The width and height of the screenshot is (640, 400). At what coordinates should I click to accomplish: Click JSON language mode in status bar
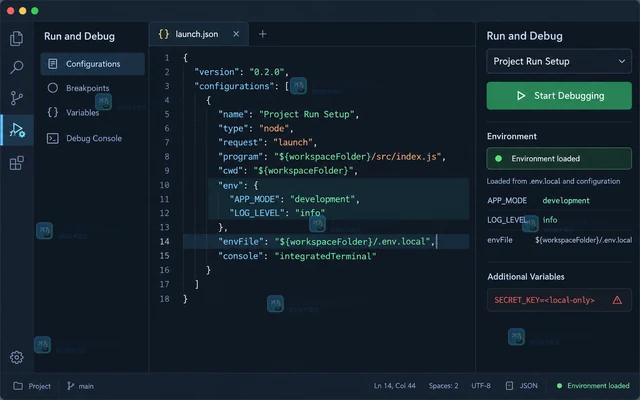[529, 386]
